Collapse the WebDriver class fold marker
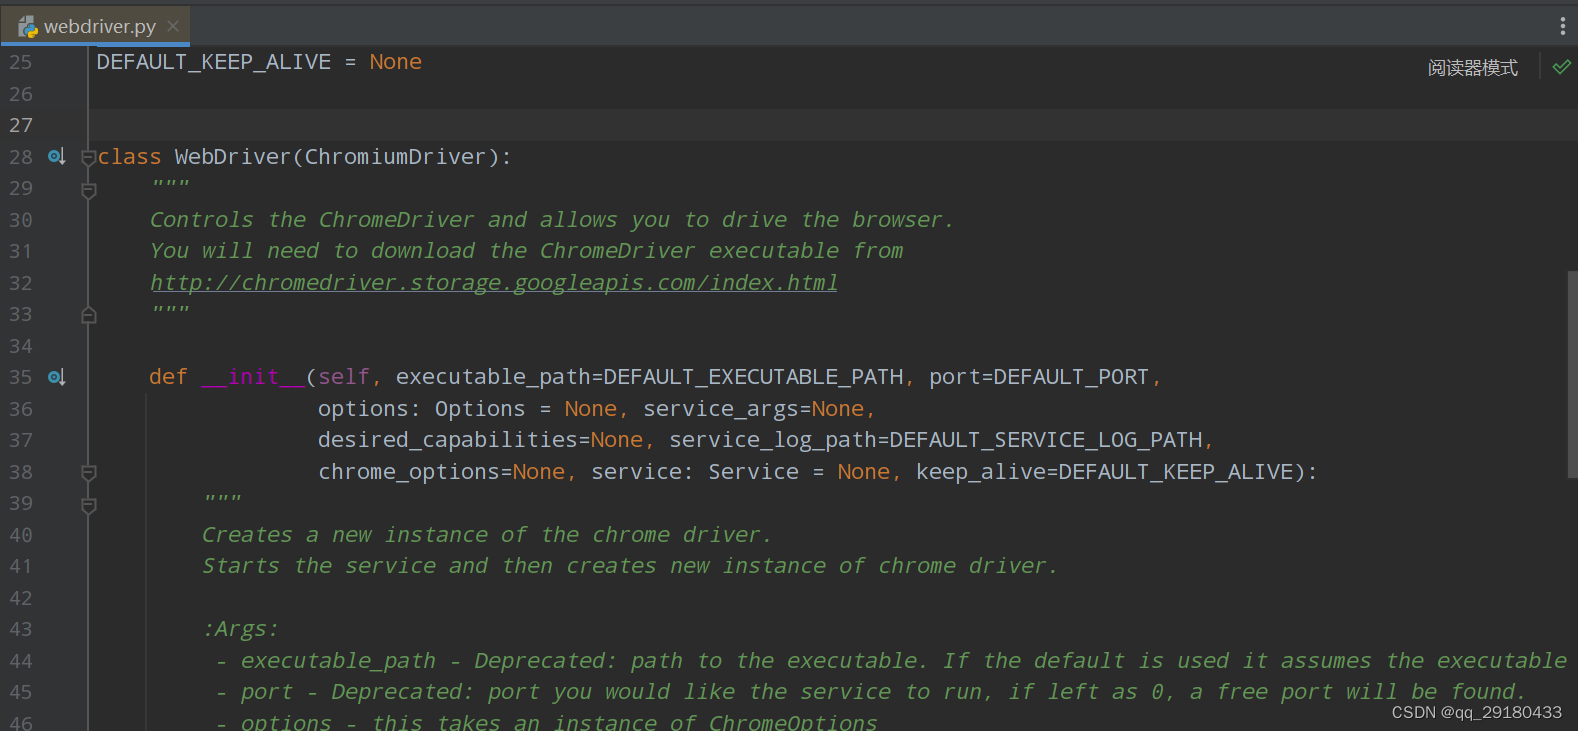1578x731 pixels. click(88, 157)
